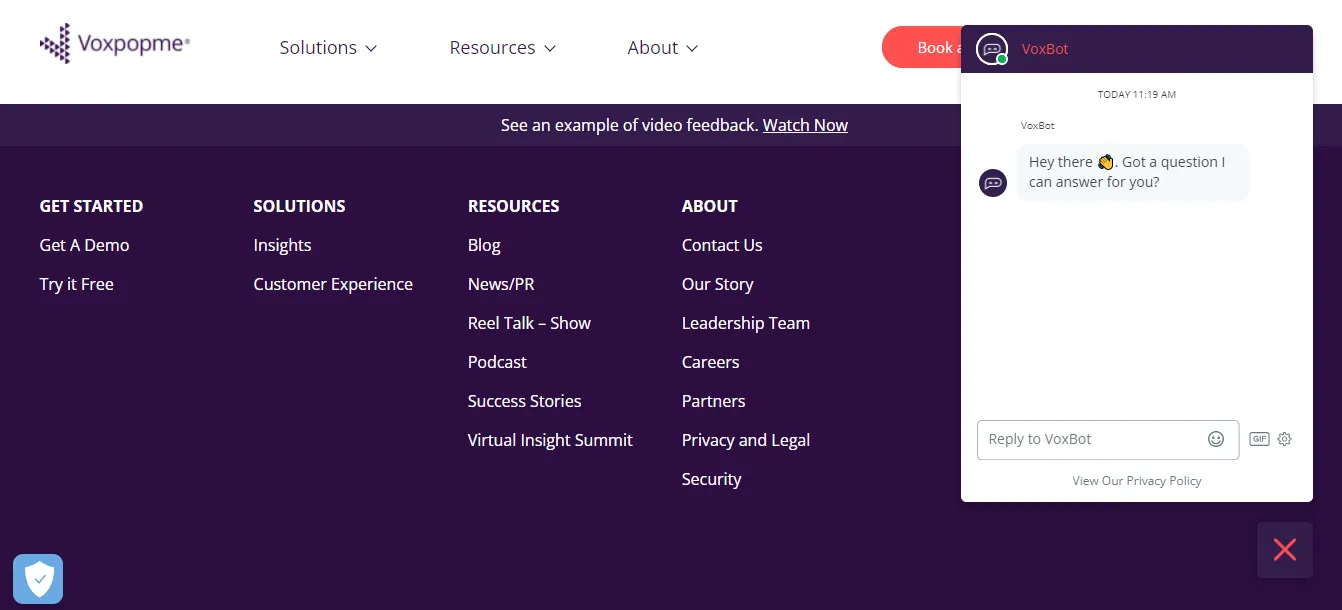
Task: Go to the Insights footer link
Action: pyautogui.click(x=282, y=245)
